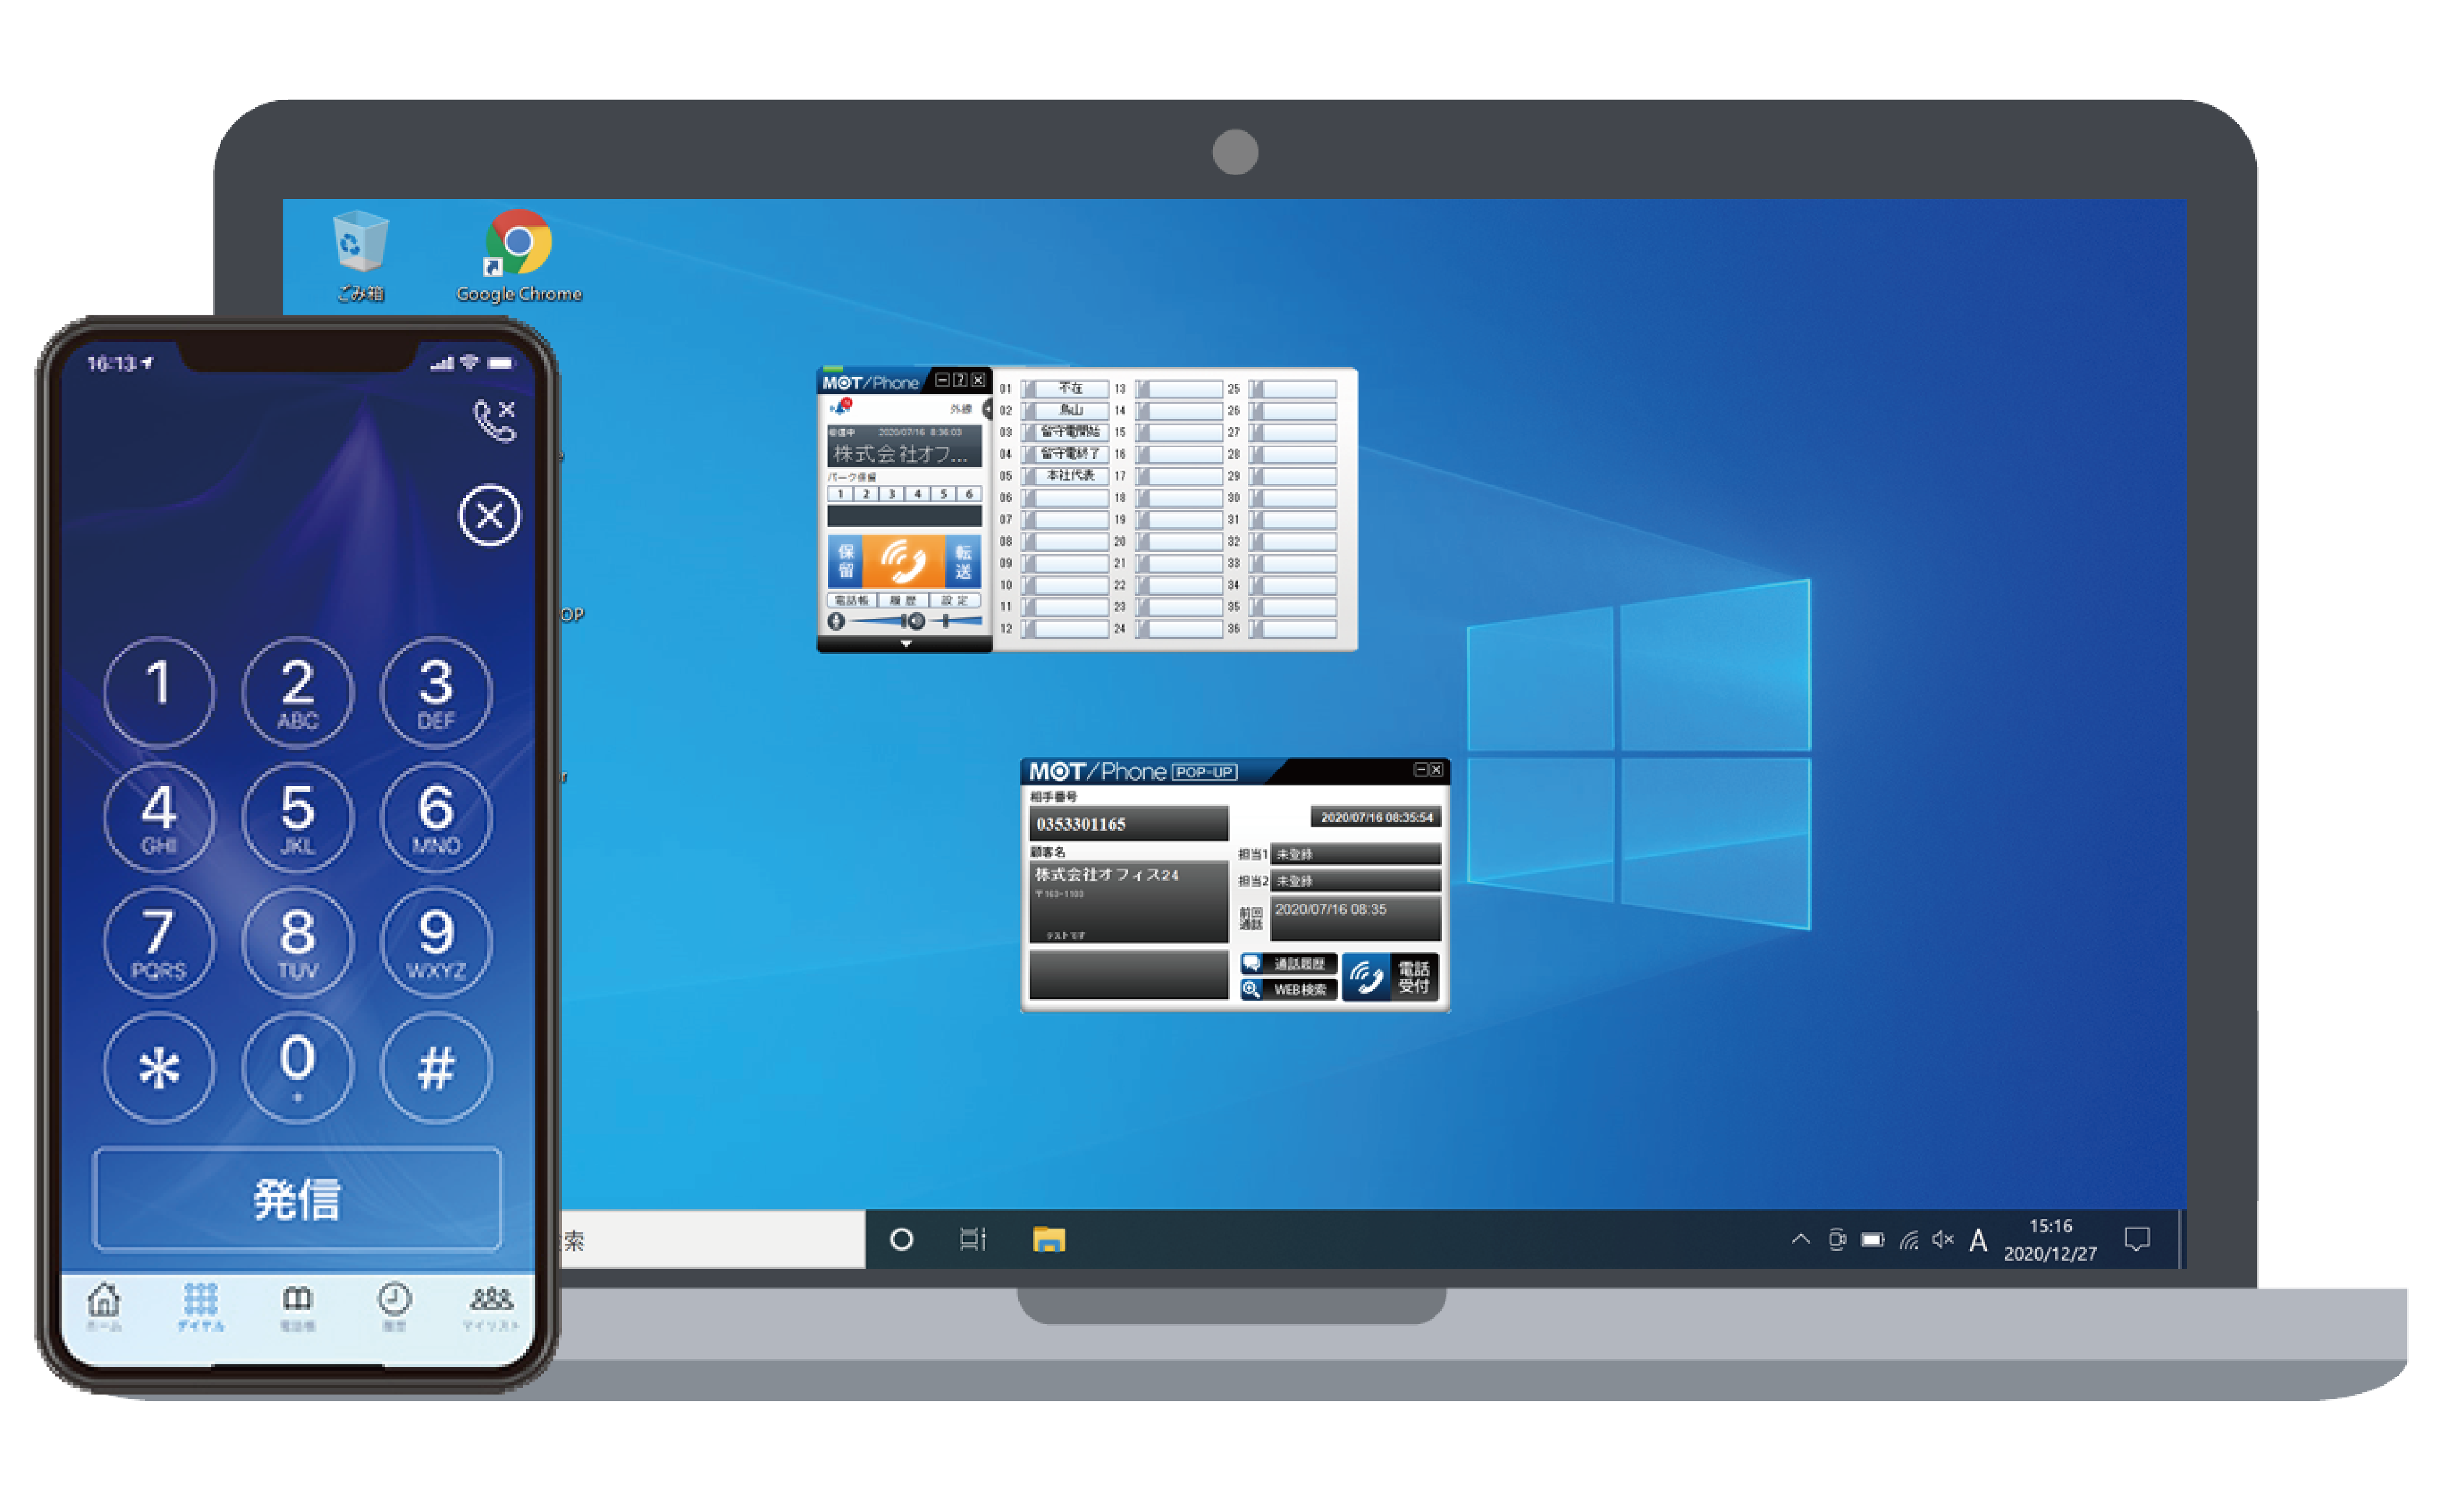Expand MOT/Phone bottom down arrow
The image size is (2464, 1501).
coord(905,644)
